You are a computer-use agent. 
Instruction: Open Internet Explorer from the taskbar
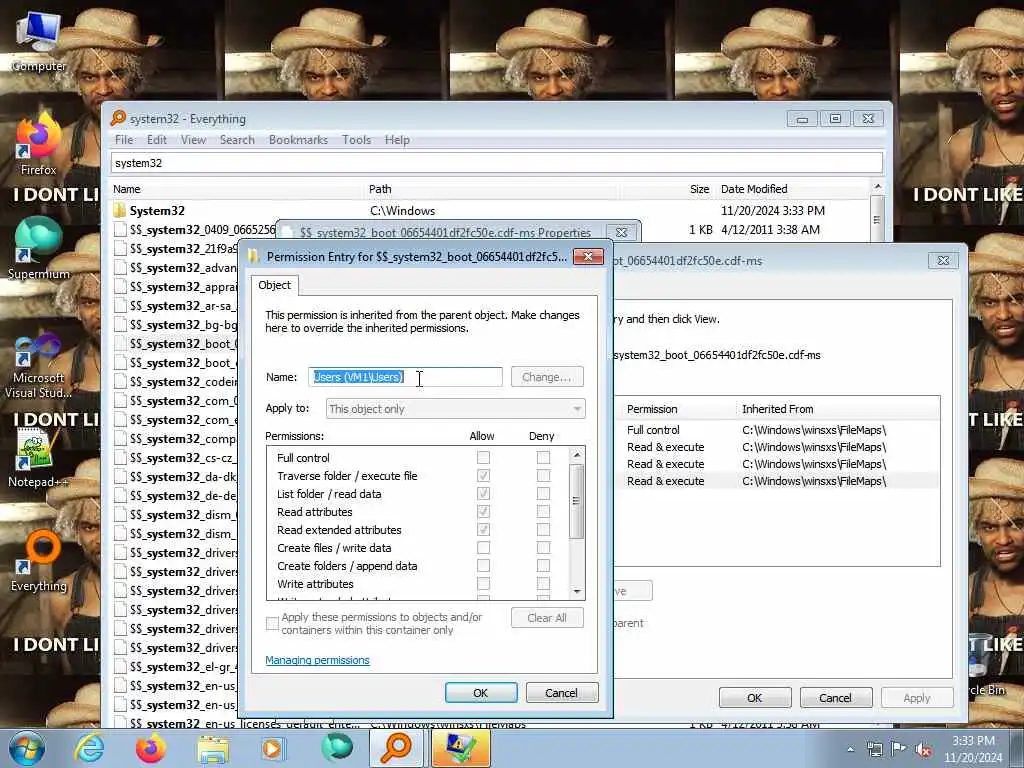pyautogui.click(x=88, y=748)
